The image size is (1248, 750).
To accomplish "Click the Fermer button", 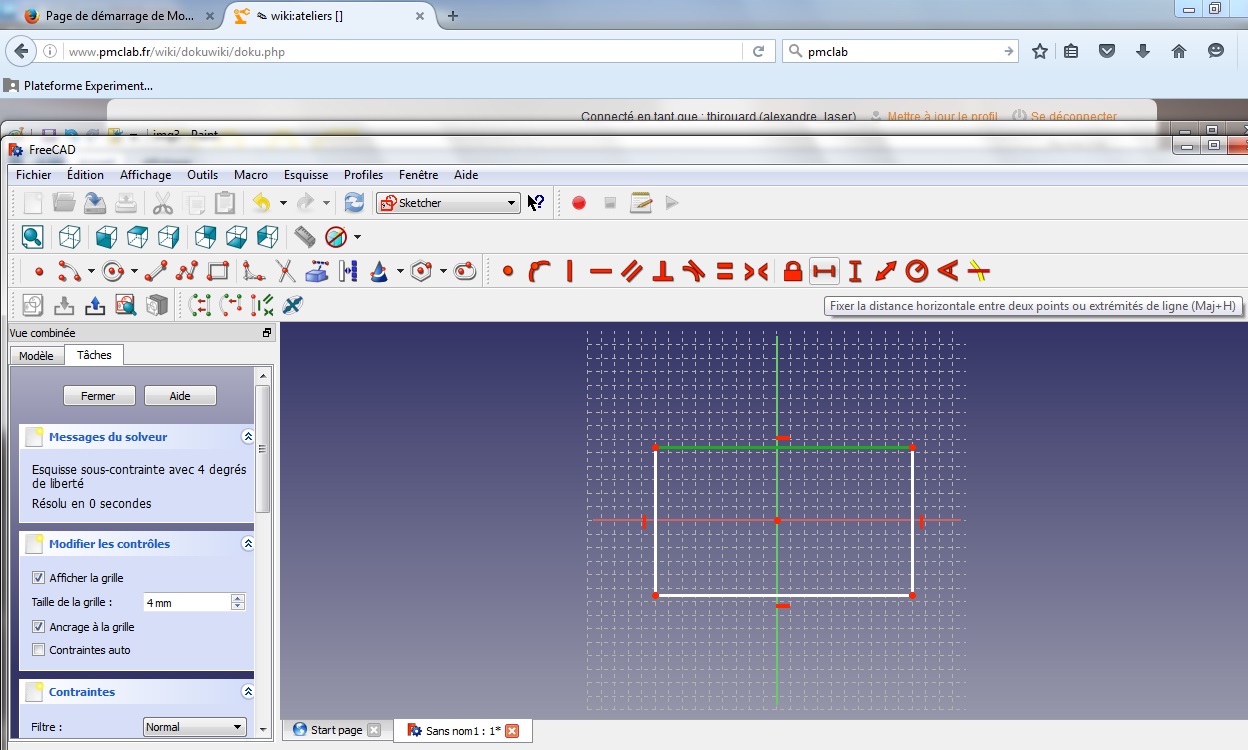I will (98, 396).
